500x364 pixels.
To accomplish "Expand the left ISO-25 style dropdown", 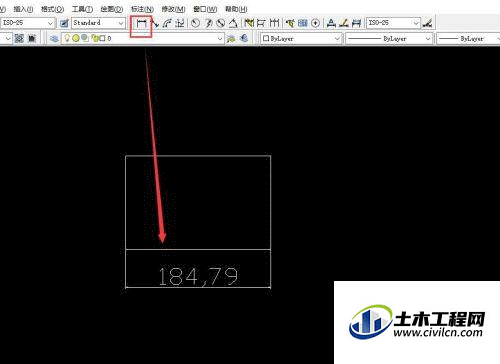I will pyautogui.click(x=50, y=23).
